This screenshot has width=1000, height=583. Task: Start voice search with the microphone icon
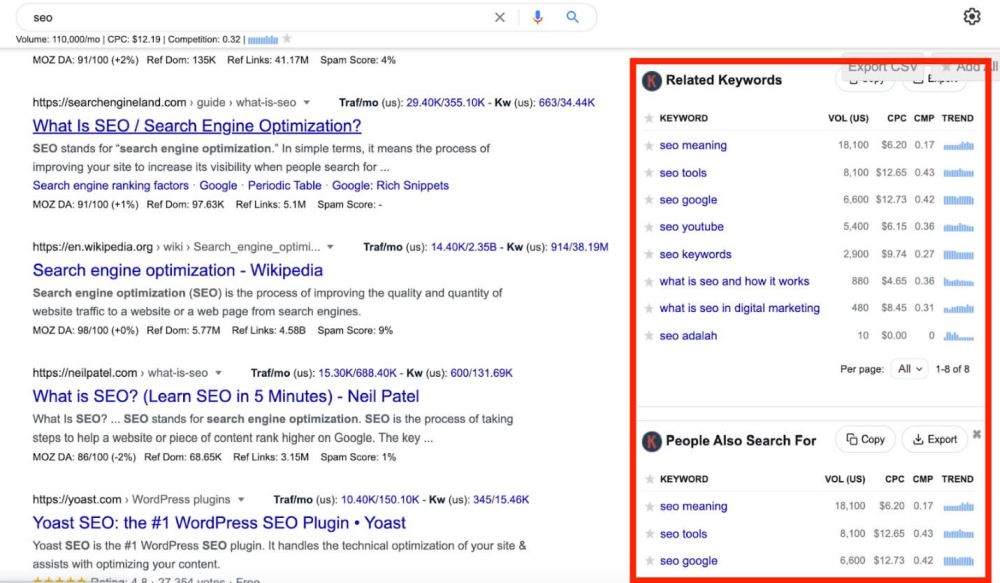coord(538,17)
